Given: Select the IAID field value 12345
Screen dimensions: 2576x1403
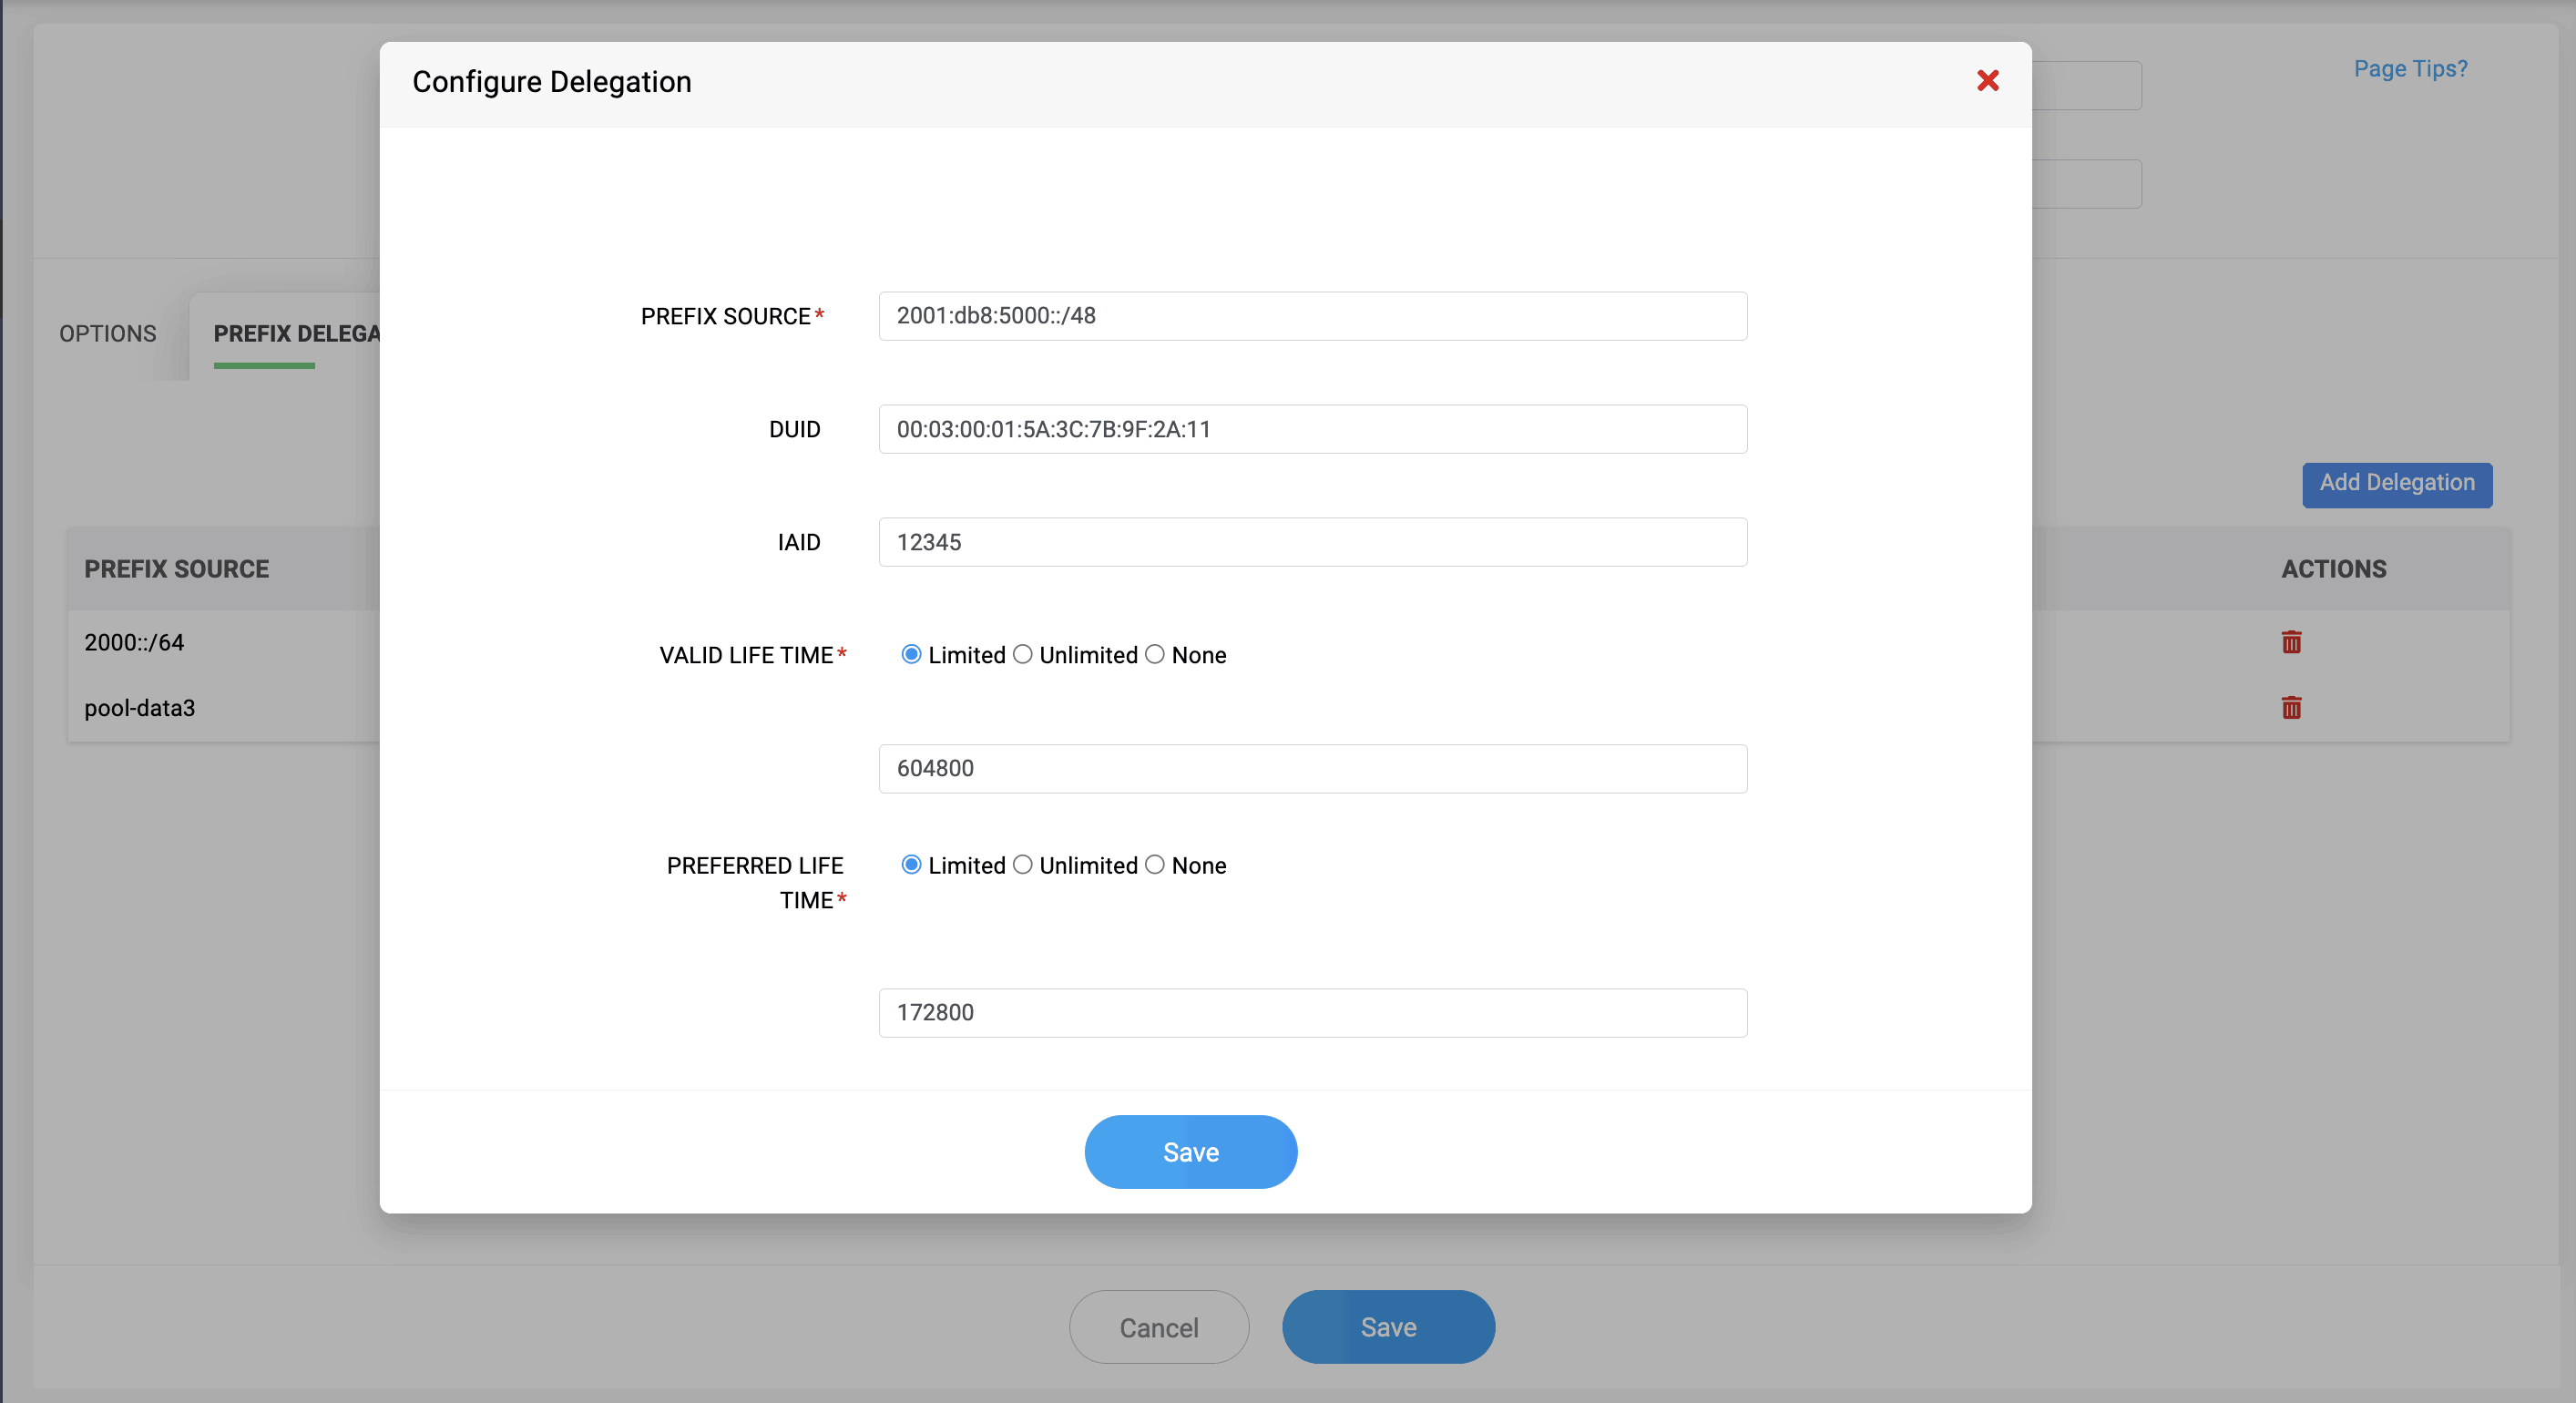Looking at the screenshot, I should [1312, 542].
